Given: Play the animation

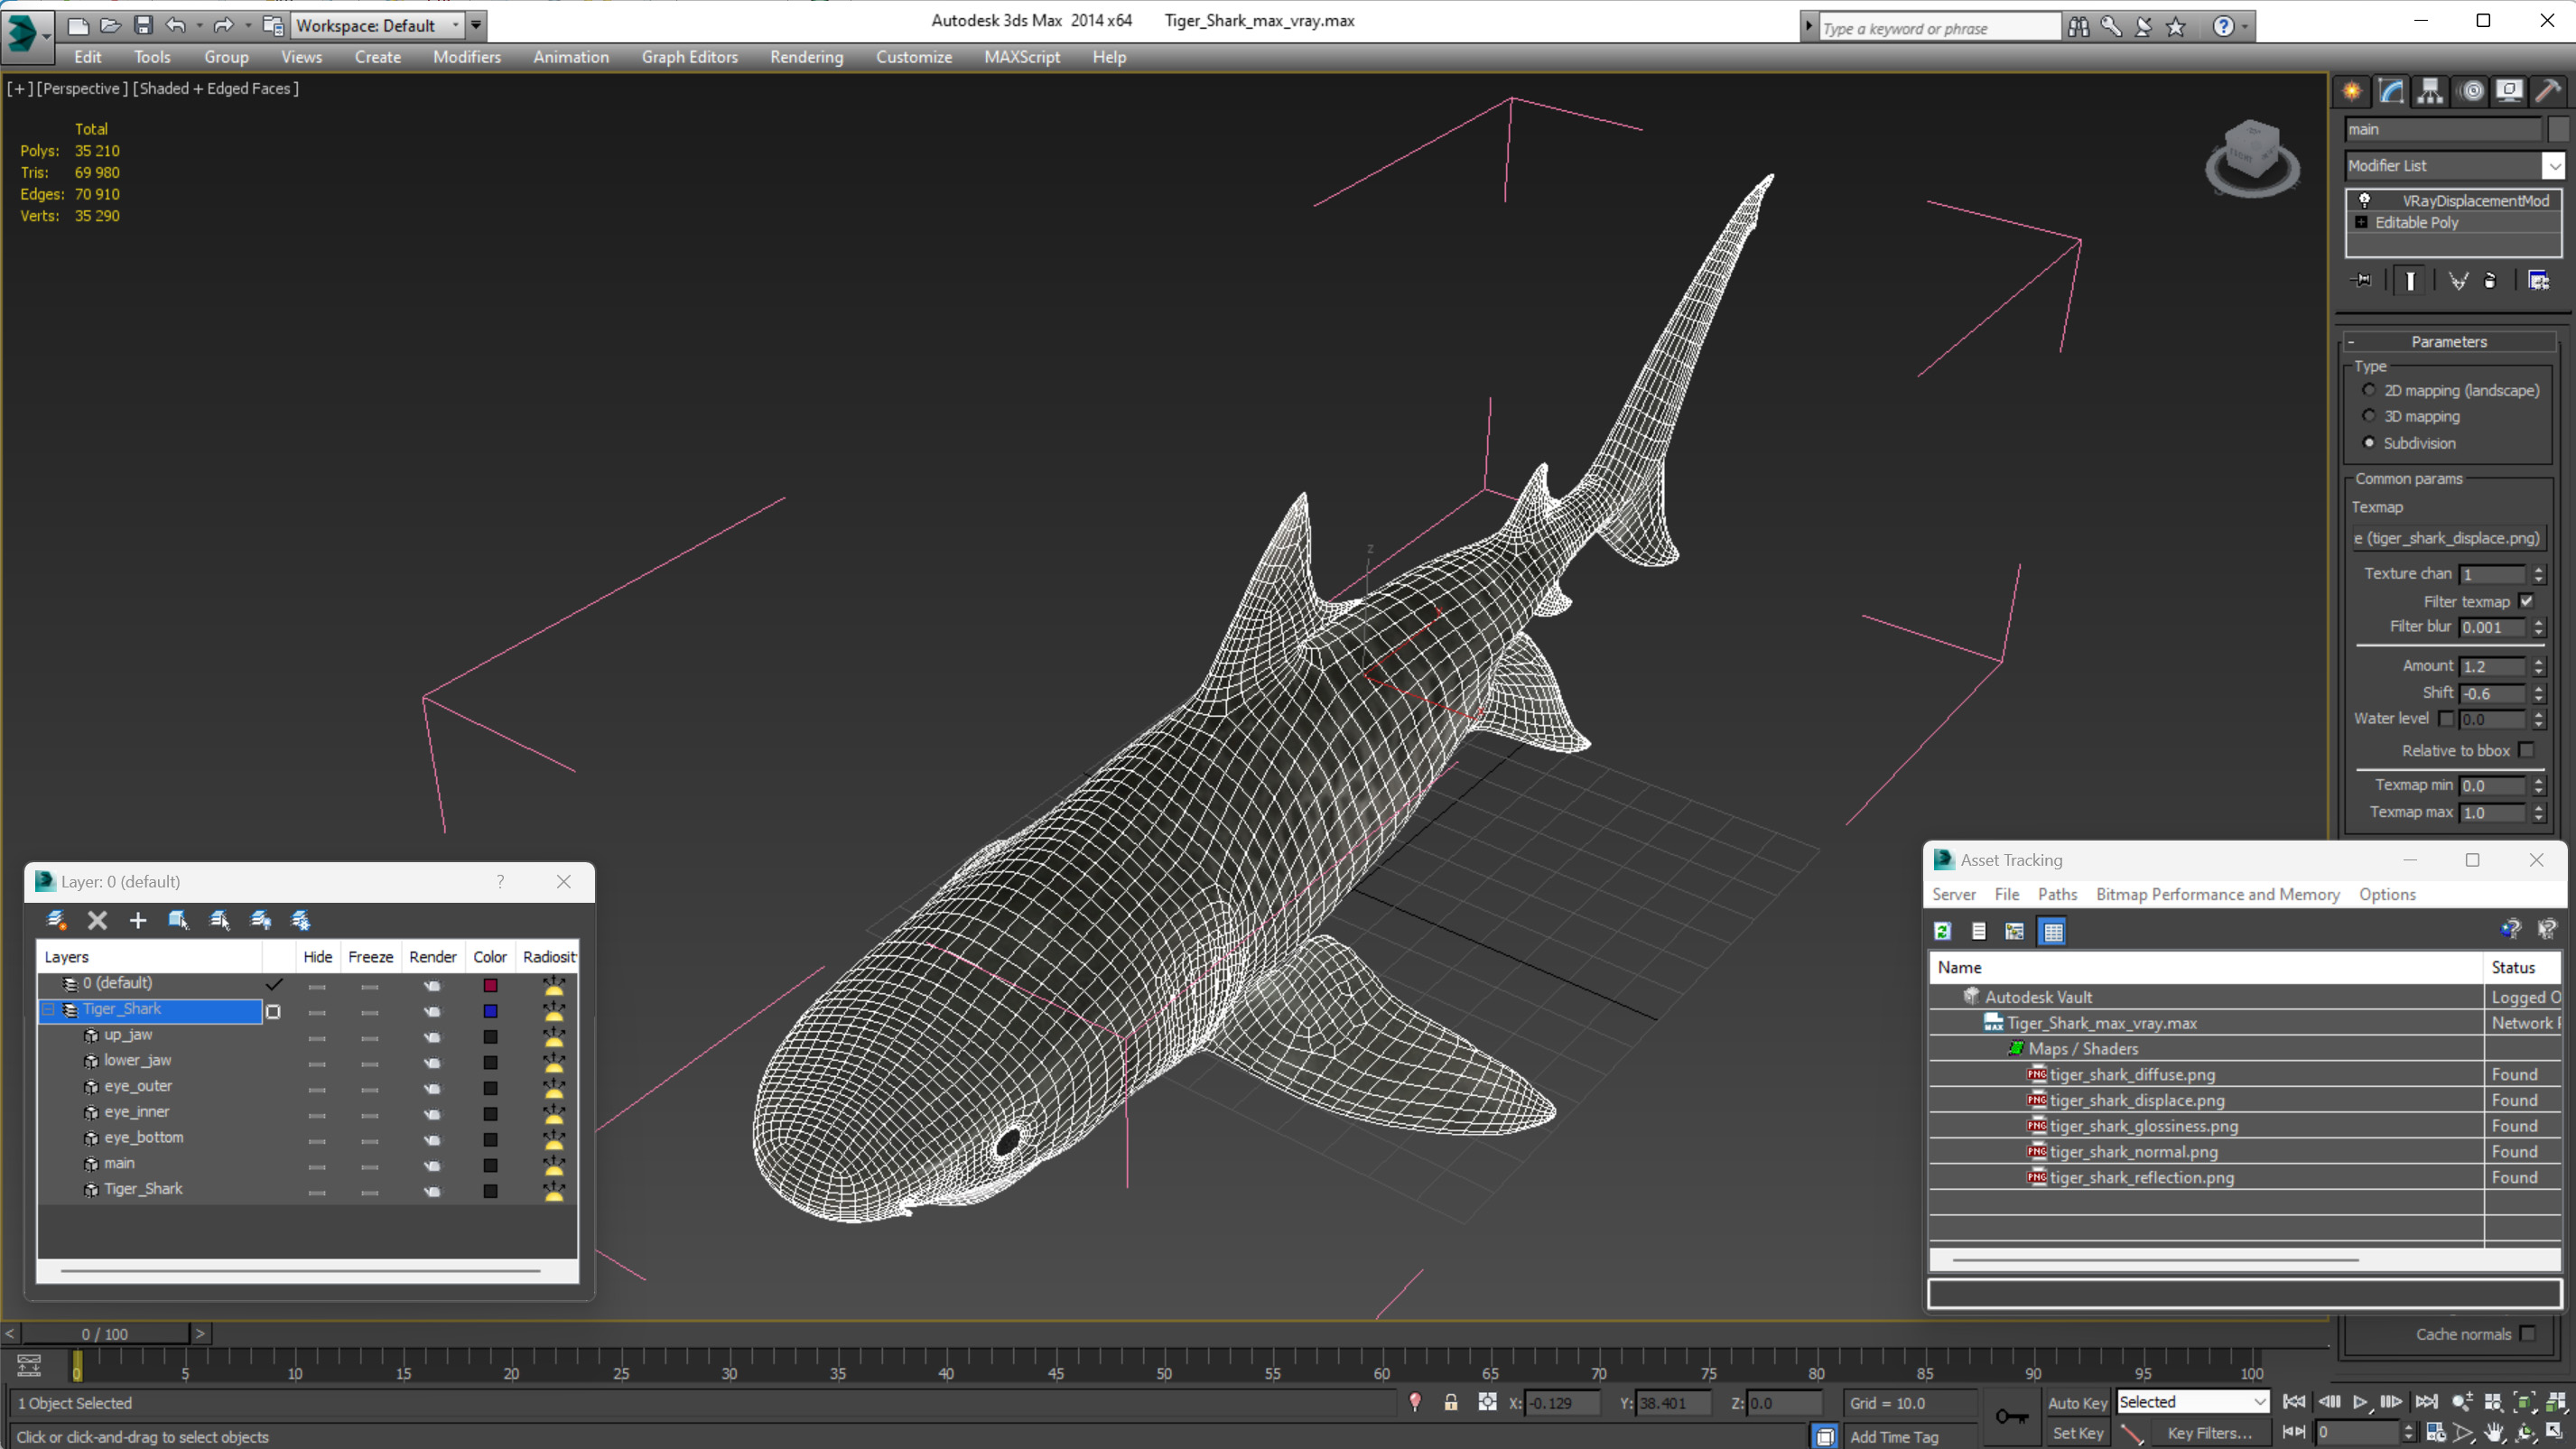Looking at the screenshot, I should pyautogui.click(x=2360, y=1402).
